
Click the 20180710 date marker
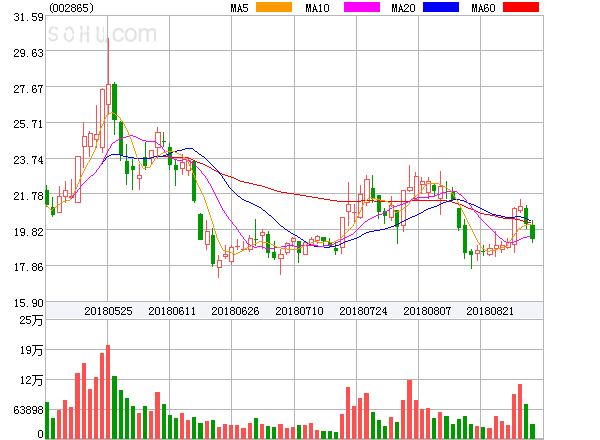tap(299, 311)
